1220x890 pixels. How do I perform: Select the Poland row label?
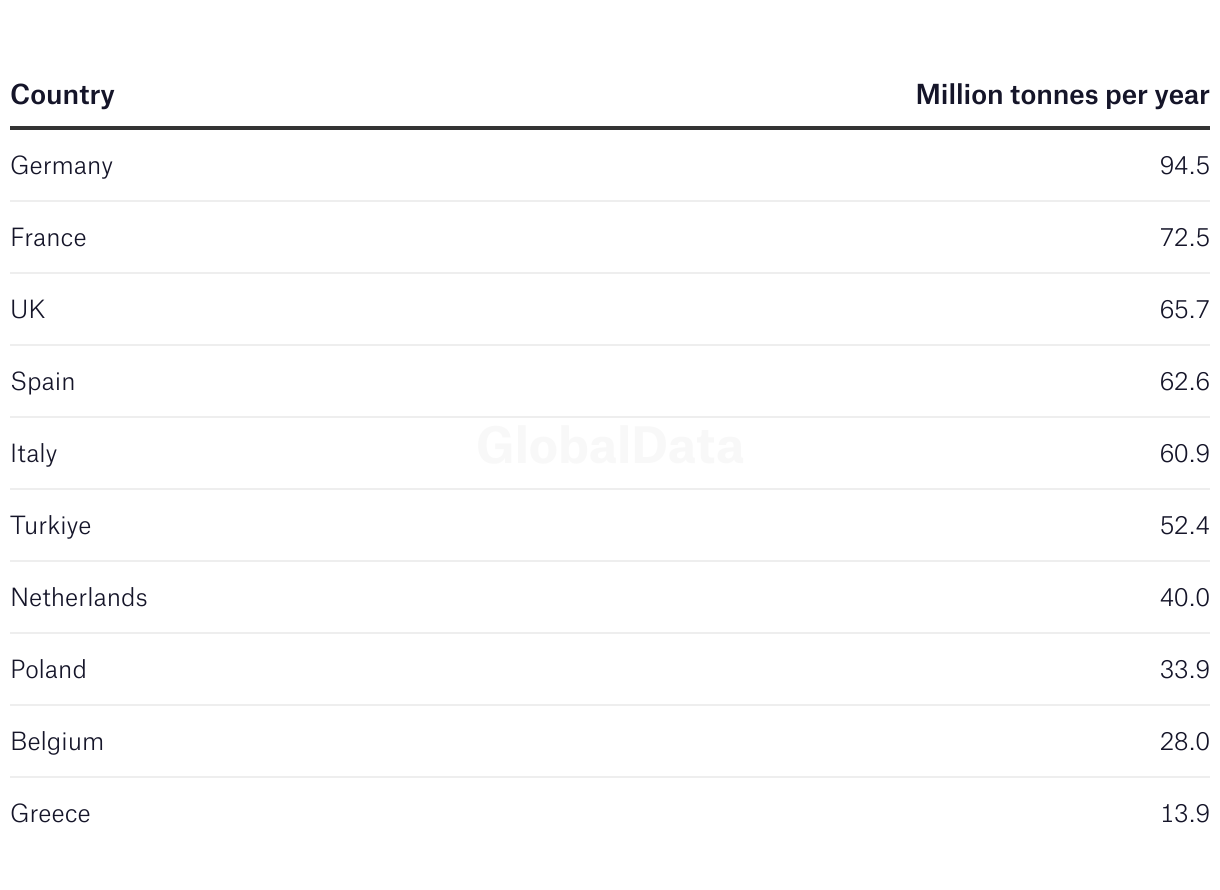pyautogui.click(x=48, y=669)
